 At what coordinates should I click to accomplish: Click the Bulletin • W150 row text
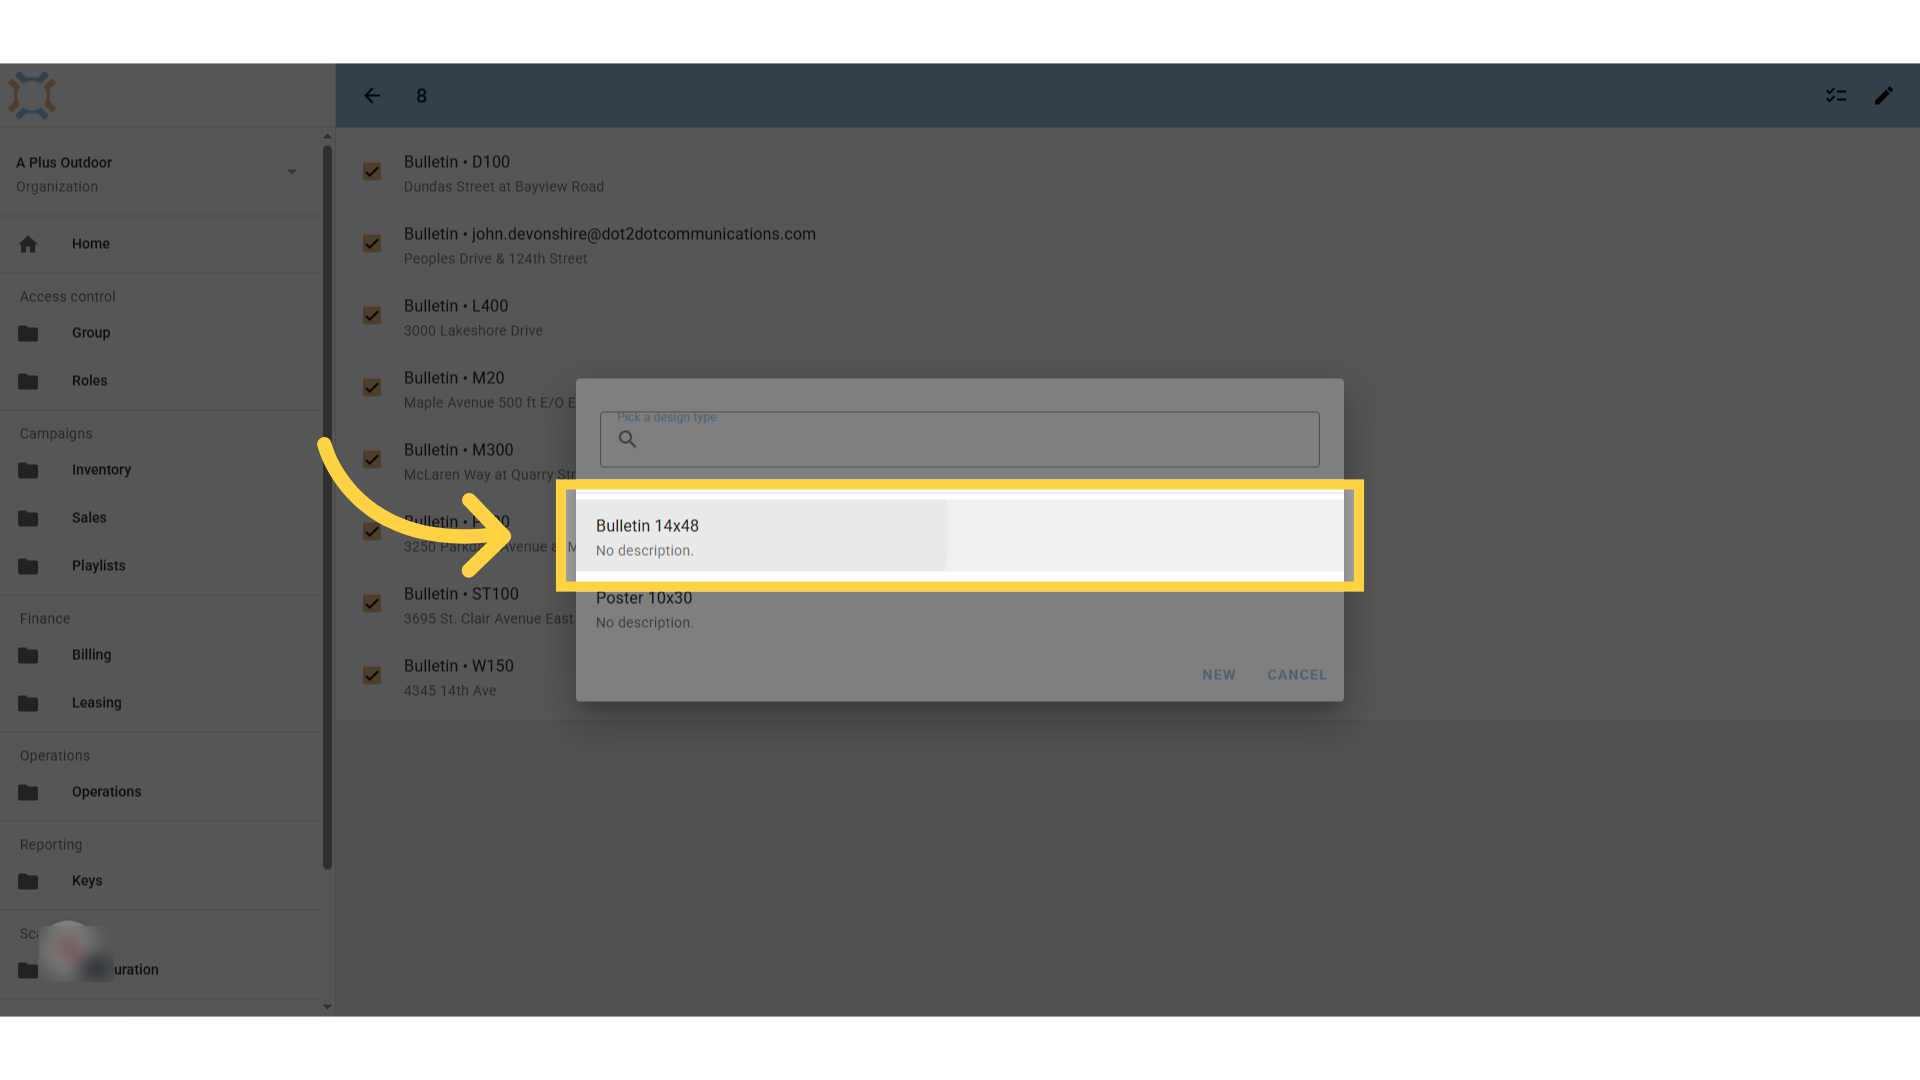[459, 666]
